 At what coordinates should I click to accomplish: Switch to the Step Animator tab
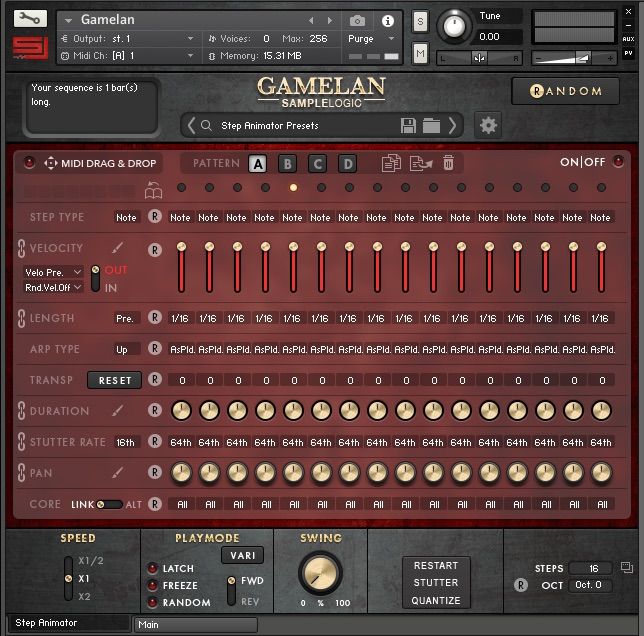(x=69, y=622)
